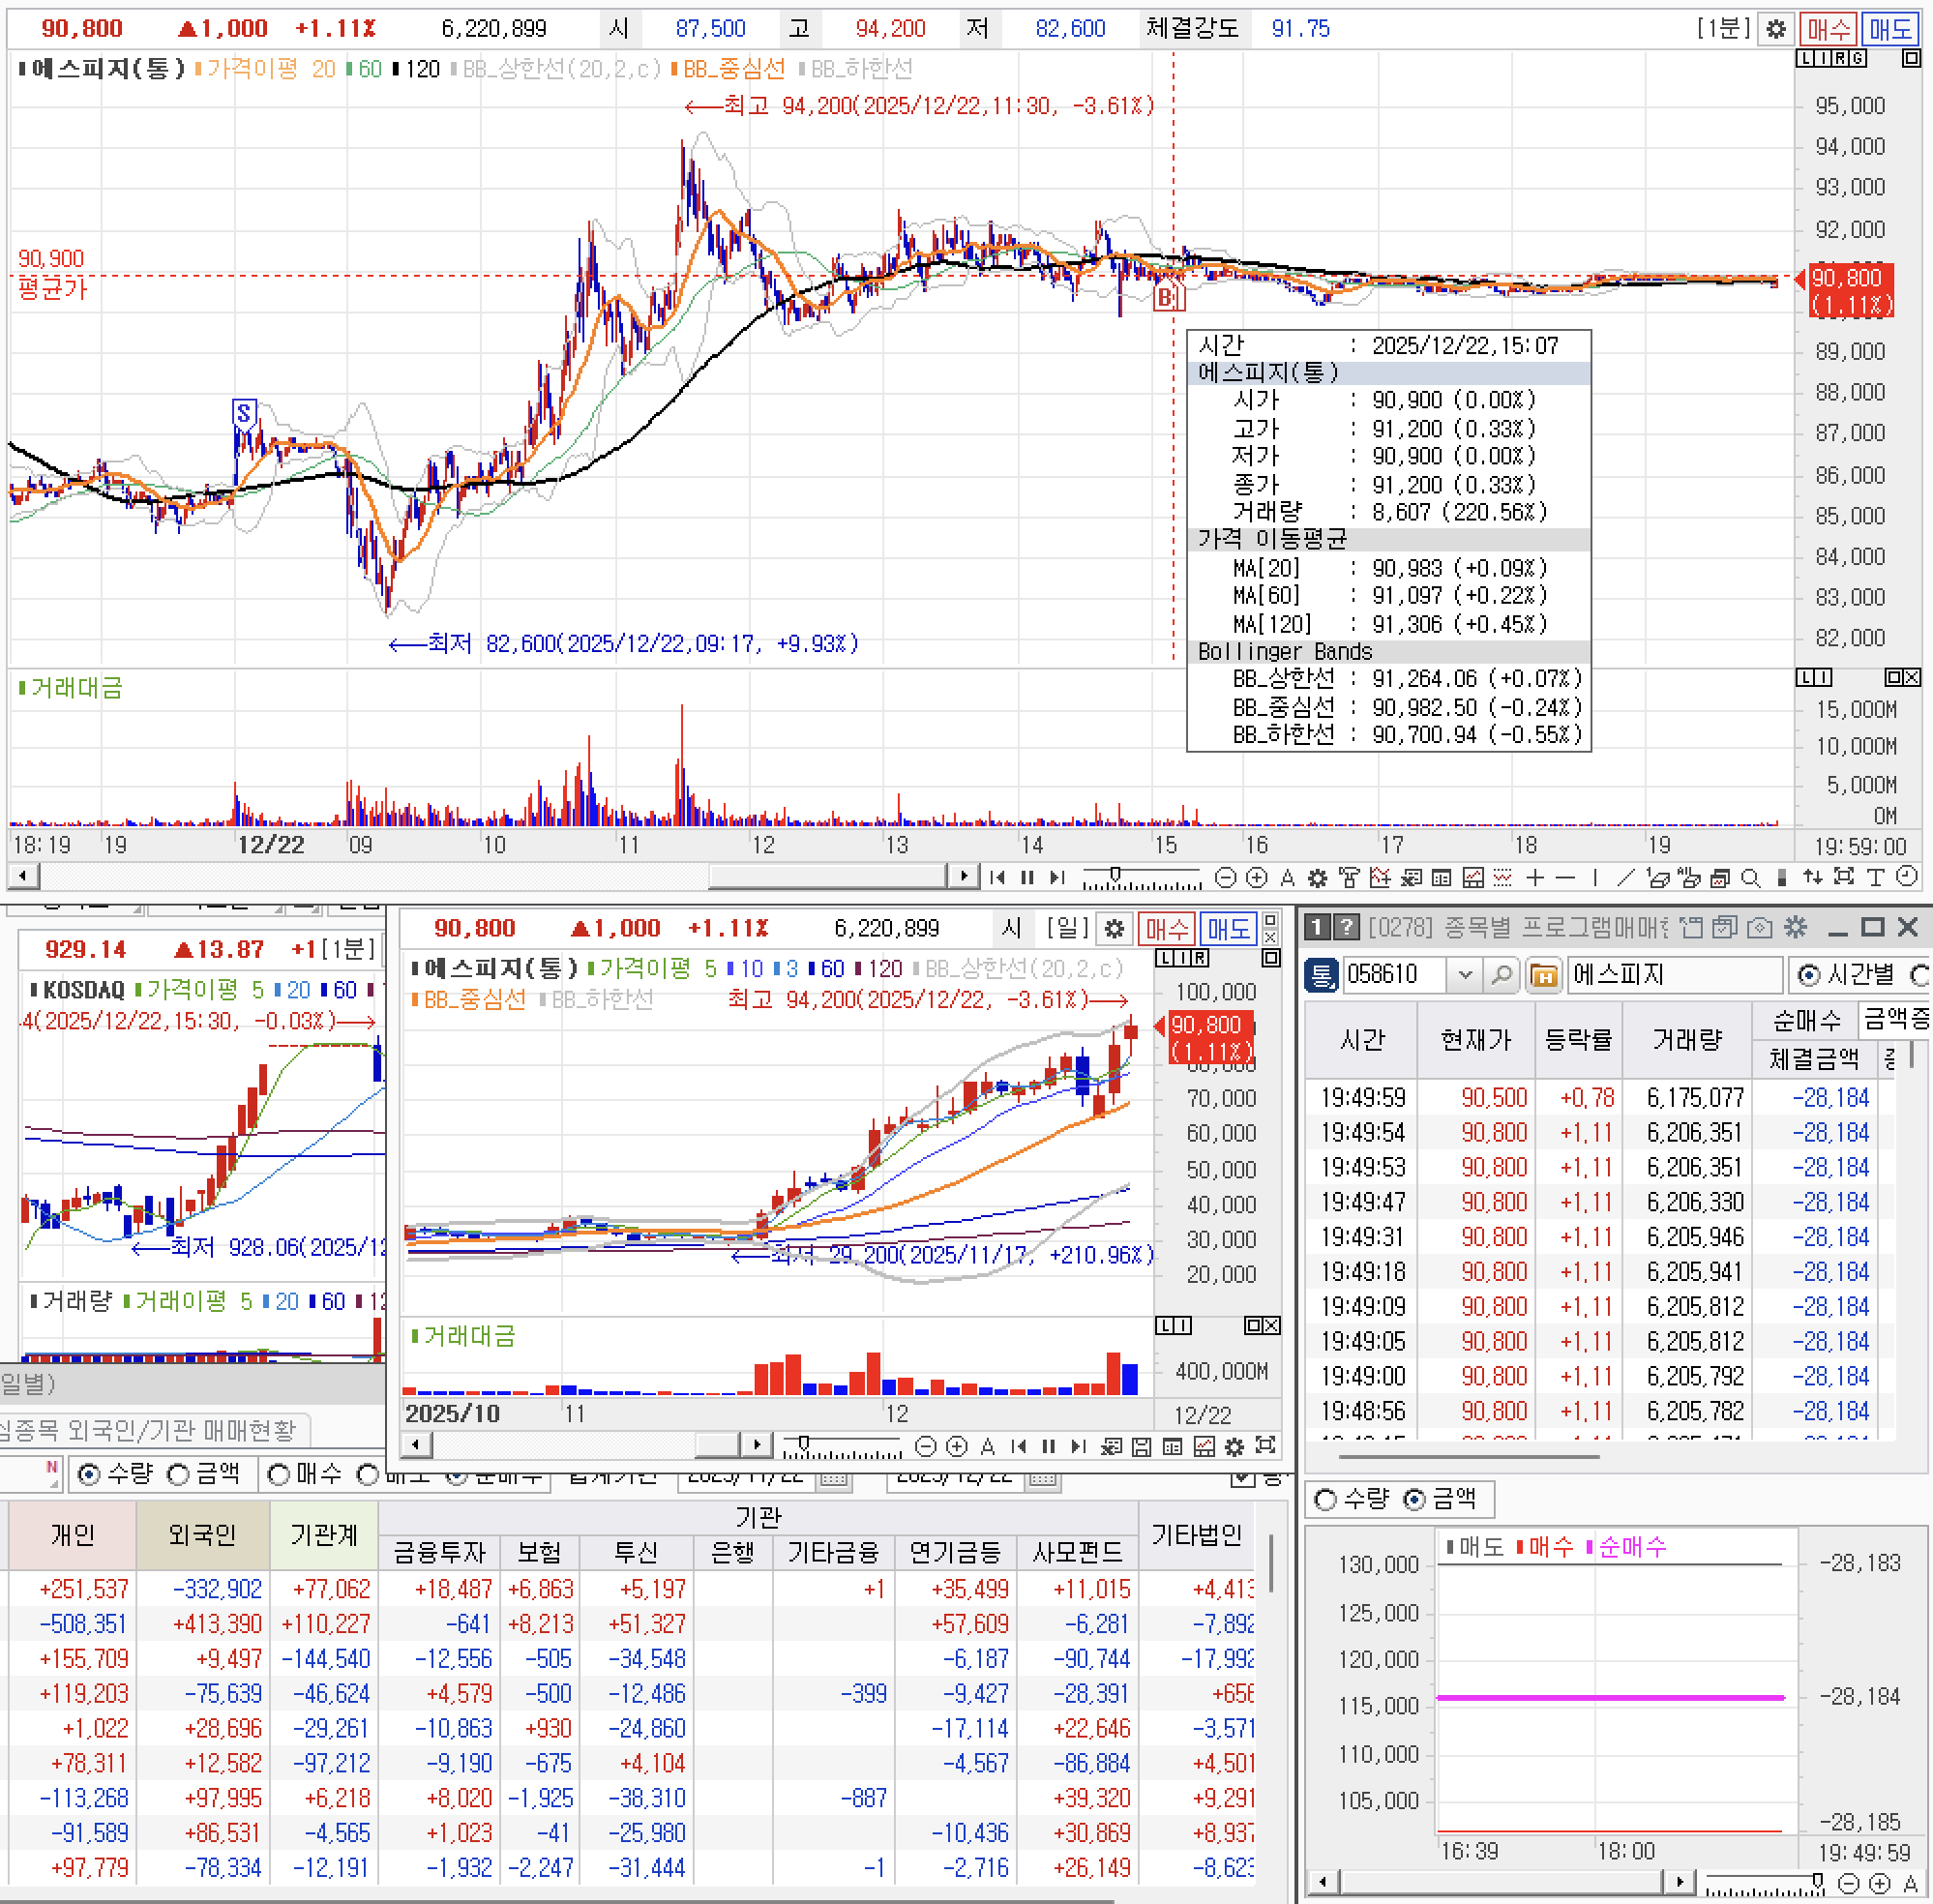The width and height of the screenshot is (1933, 1904).
Task: Open stock search magnifier beside code 058610
Action: click(1501, 974)
